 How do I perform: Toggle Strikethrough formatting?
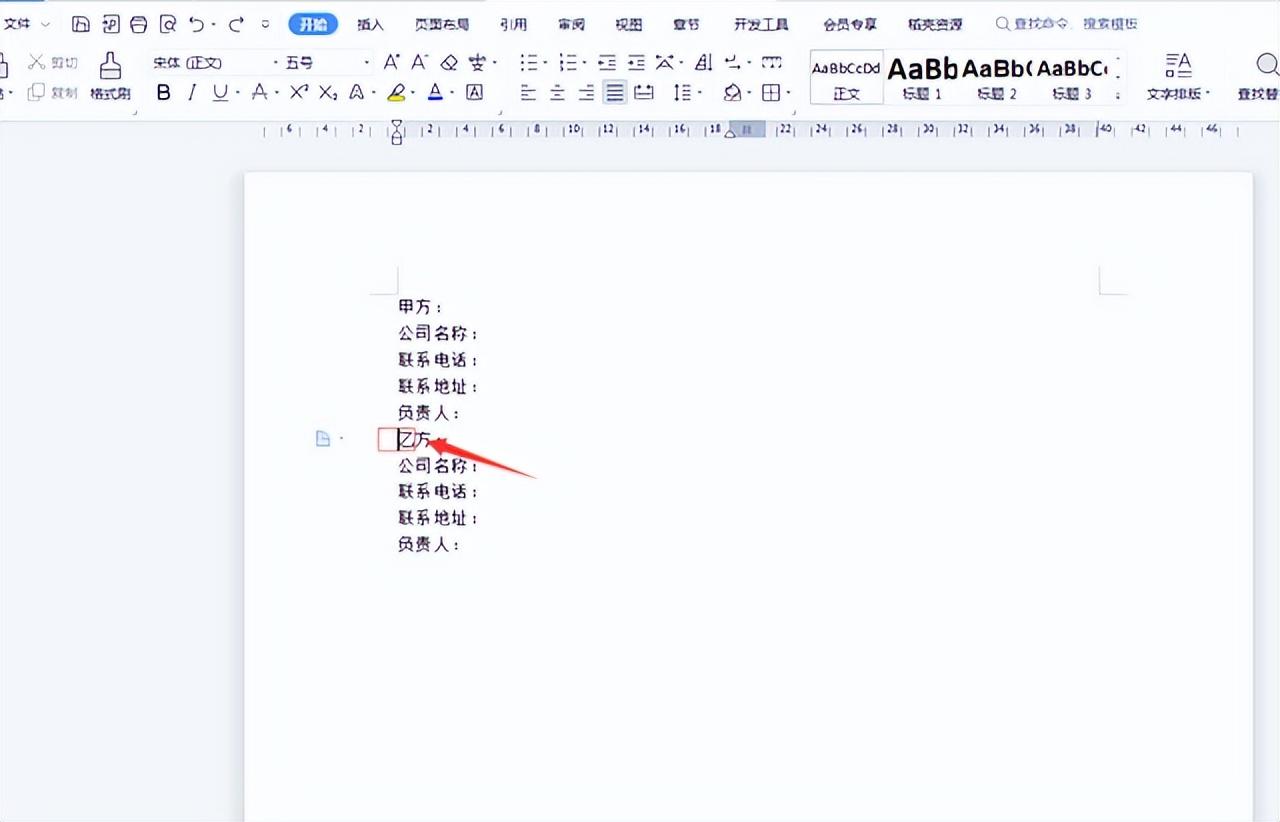pyautogui.click(x=259, y=93)
